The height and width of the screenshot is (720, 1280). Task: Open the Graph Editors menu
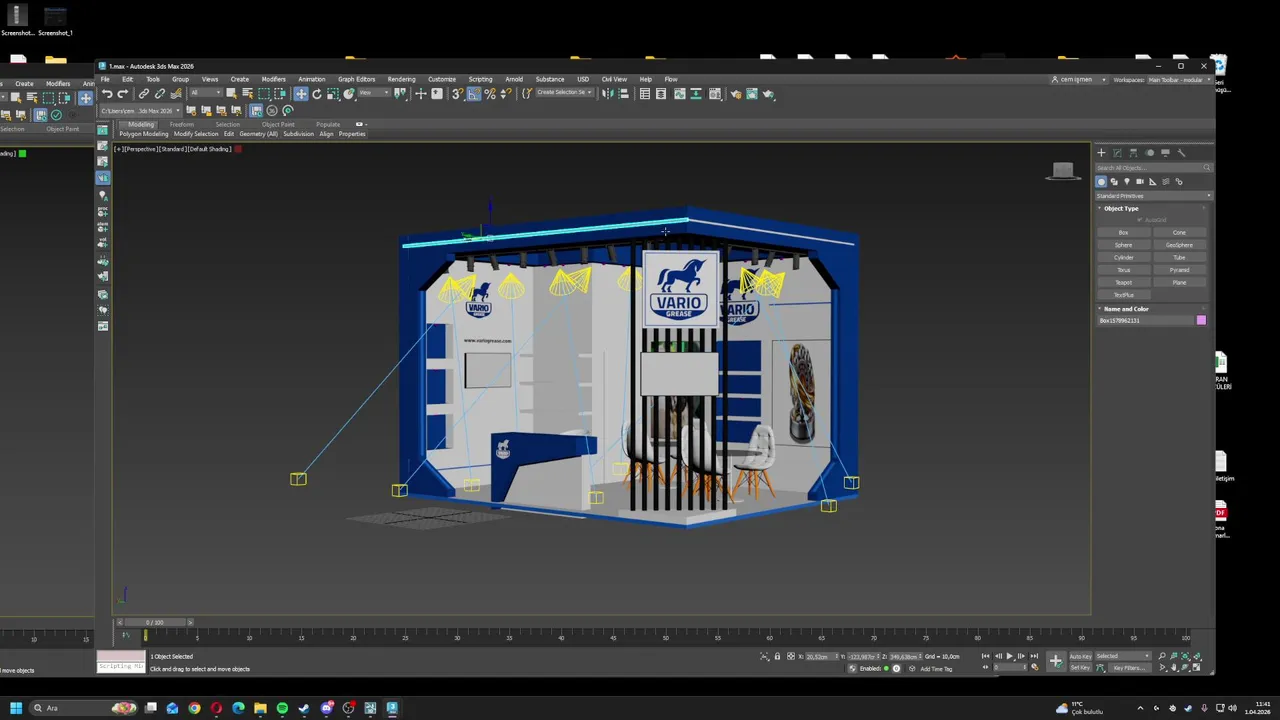(356, 79)
